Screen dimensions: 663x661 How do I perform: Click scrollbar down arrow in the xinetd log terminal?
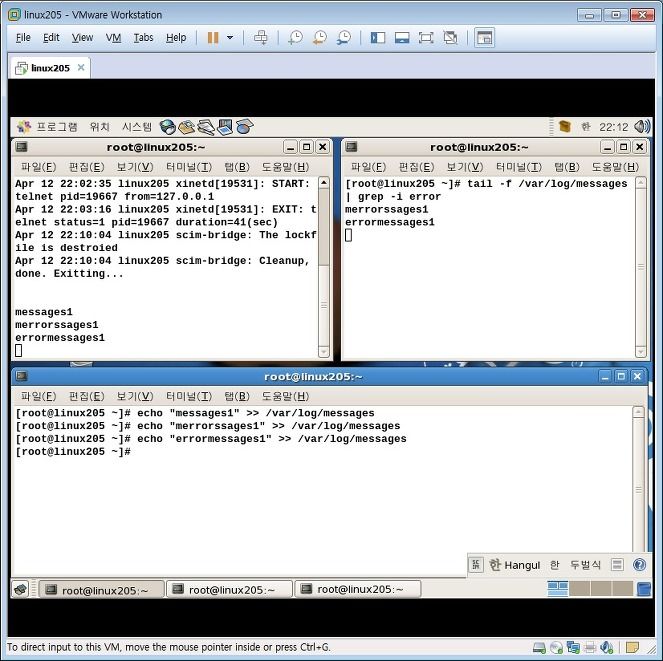point(324,351)
